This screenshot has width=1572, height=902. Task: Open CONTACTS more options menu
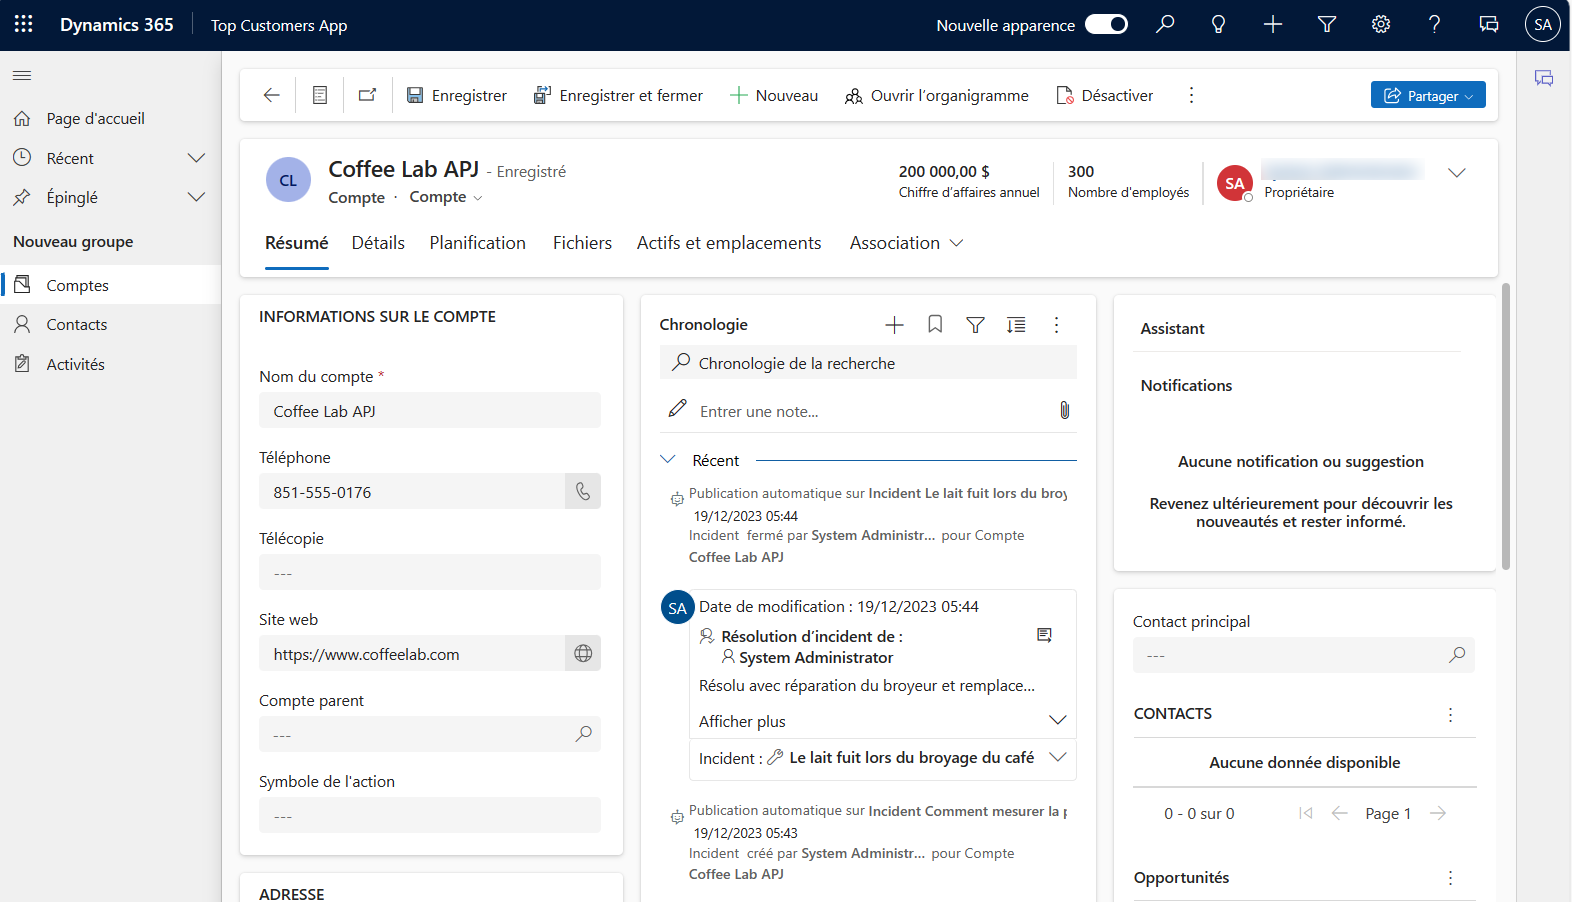(1450, 714)
